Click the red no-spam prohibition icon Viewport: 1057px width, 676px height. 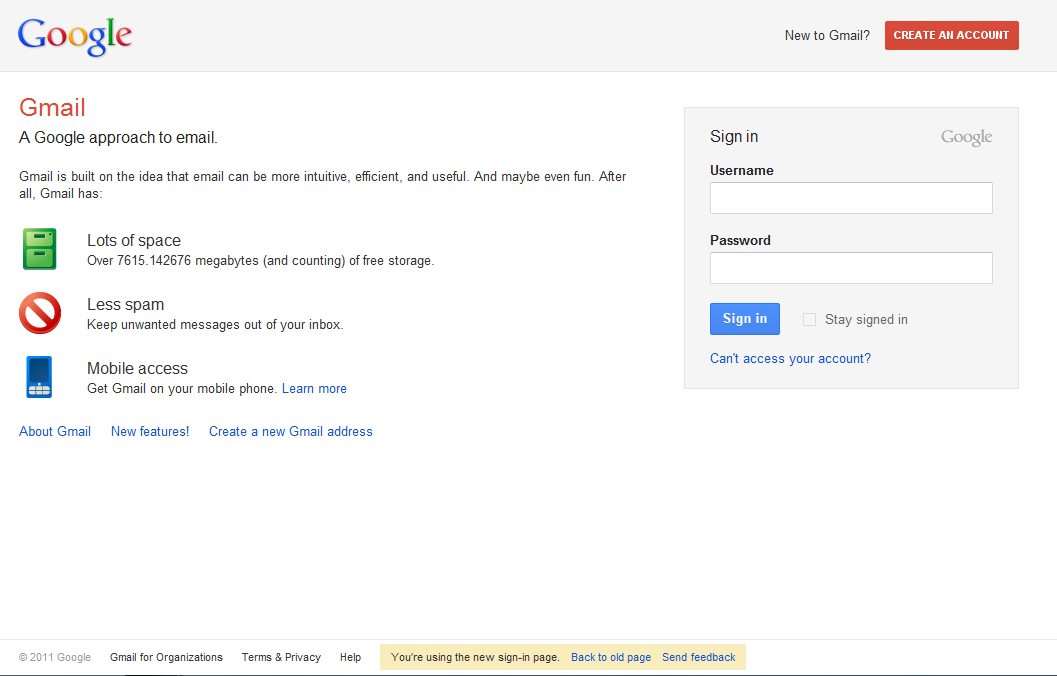40,313
